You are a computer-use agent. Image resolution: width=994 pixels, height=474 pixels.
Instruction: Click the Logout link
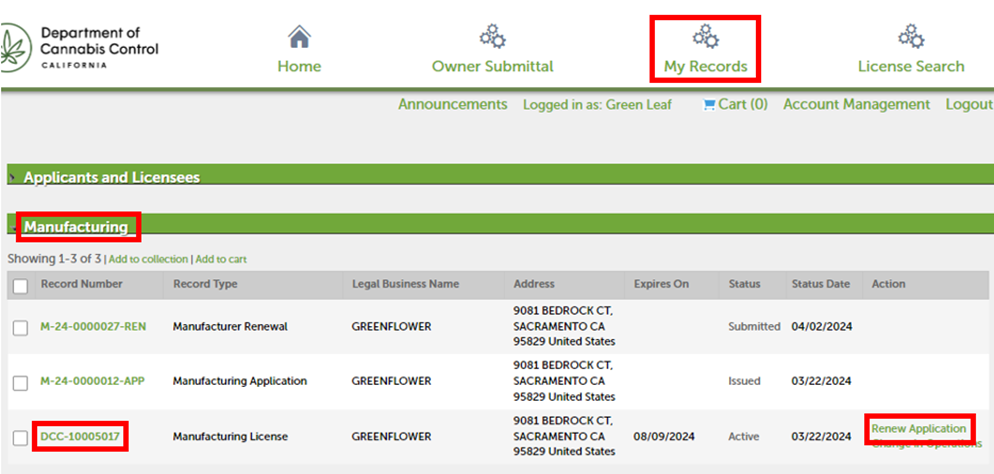(x=969, y=105)
